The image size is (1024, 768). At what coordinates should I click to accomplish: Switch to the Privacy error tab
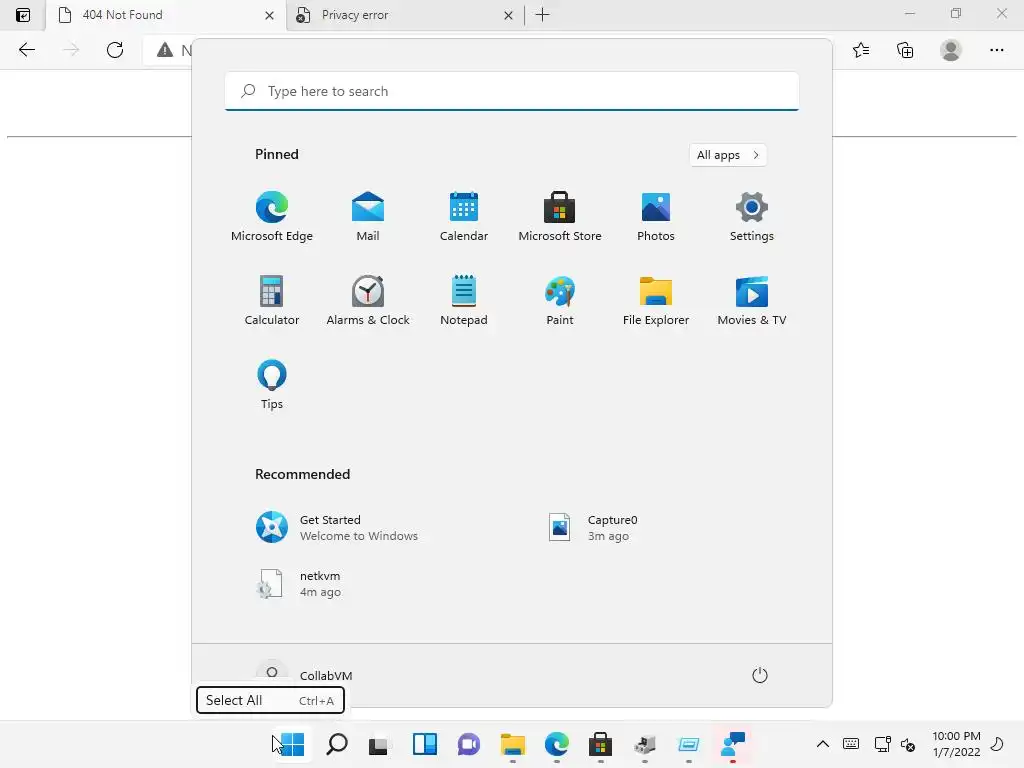pos(405,15)
